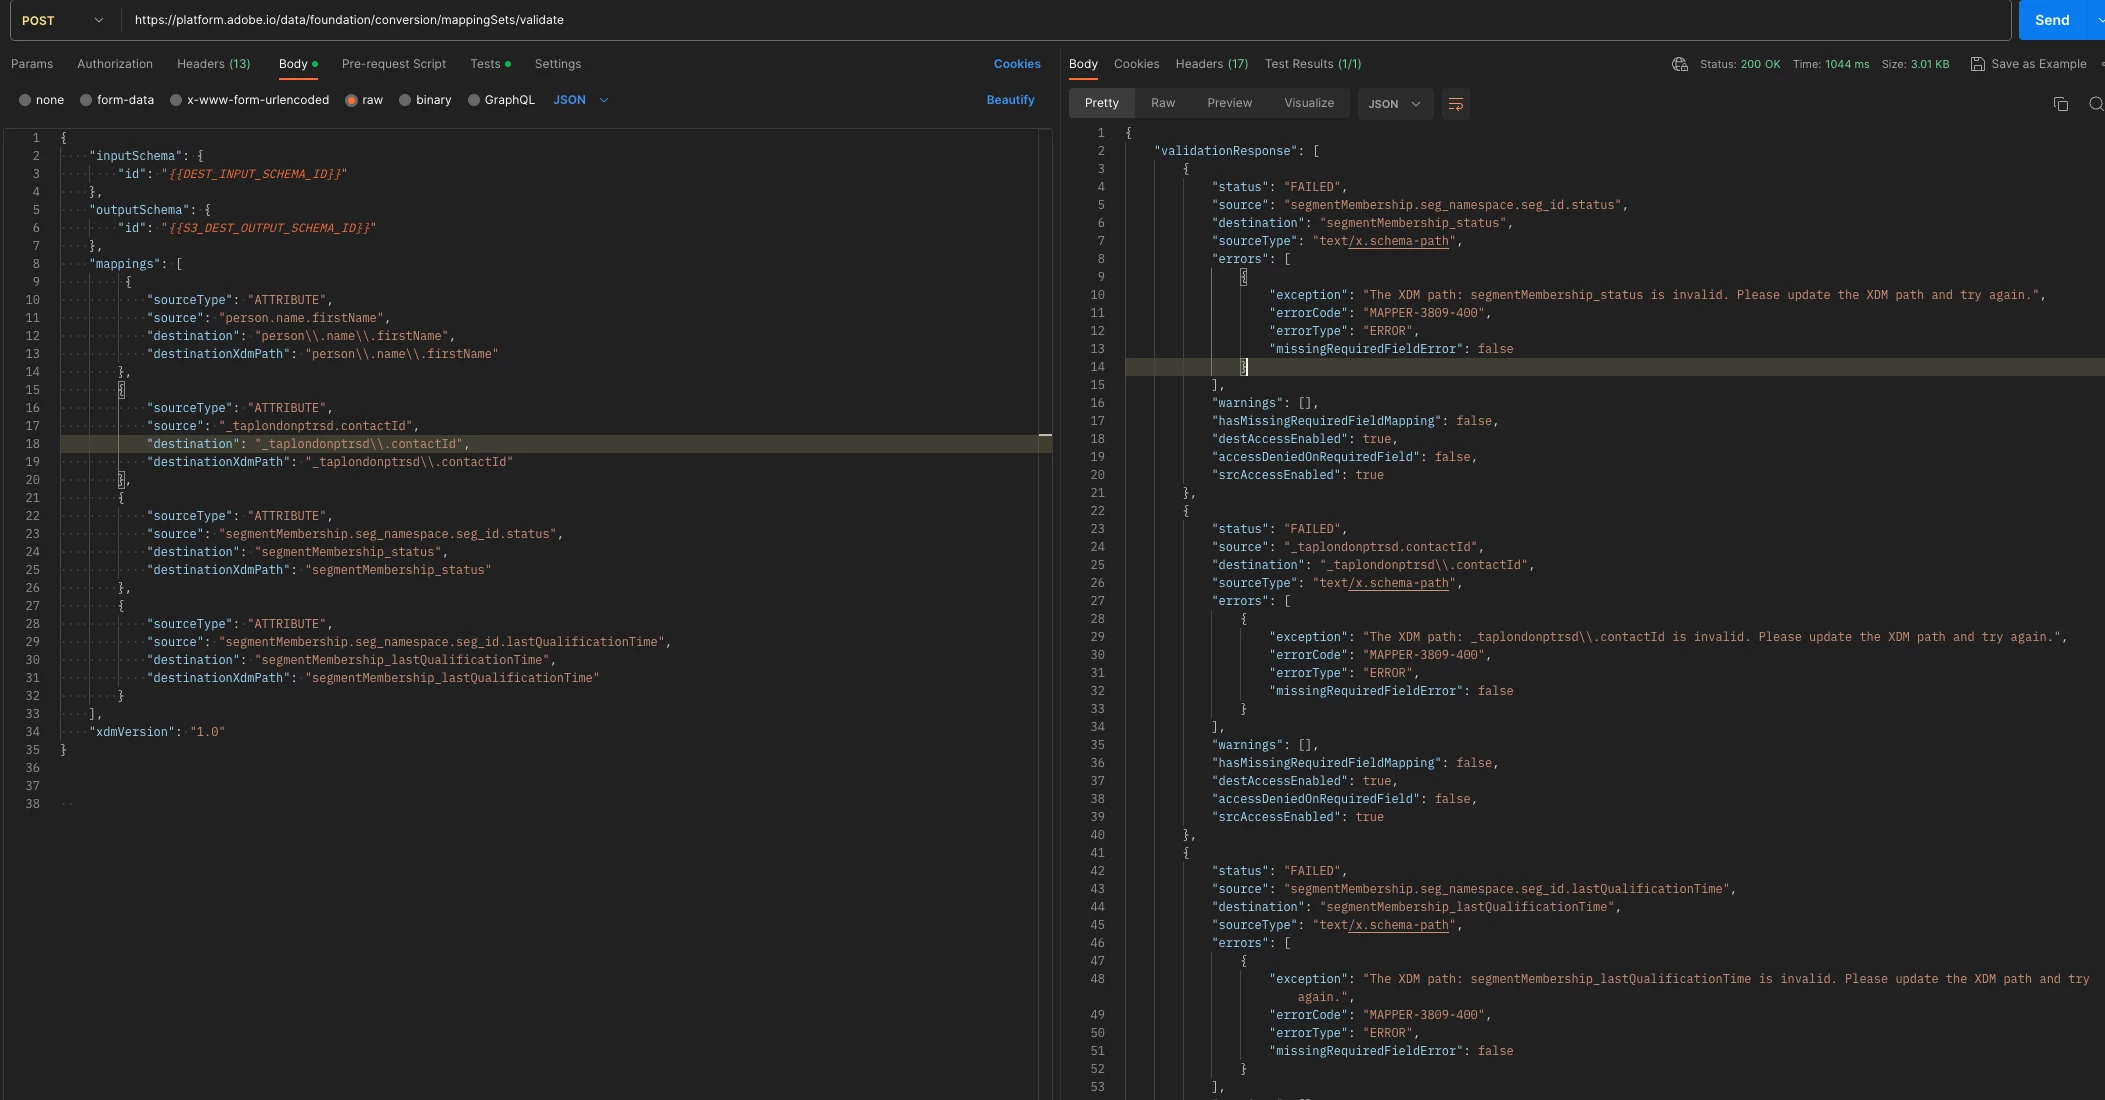Choose the GraphQL body option
The height and width of the screenshot is (1100, 2105).
click(x=474, y=100)
